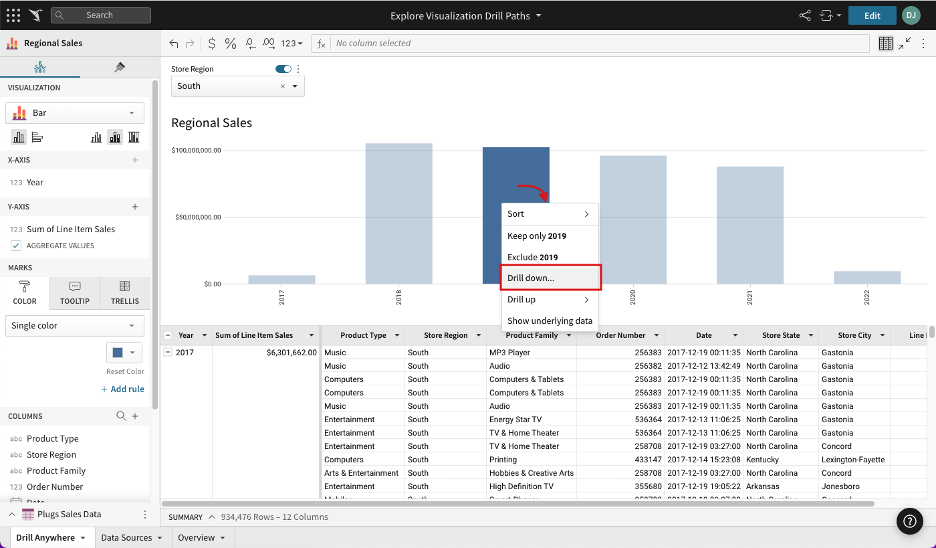936x548 pixels.
Task: Click the share icon in header
Action: point(805,15)
